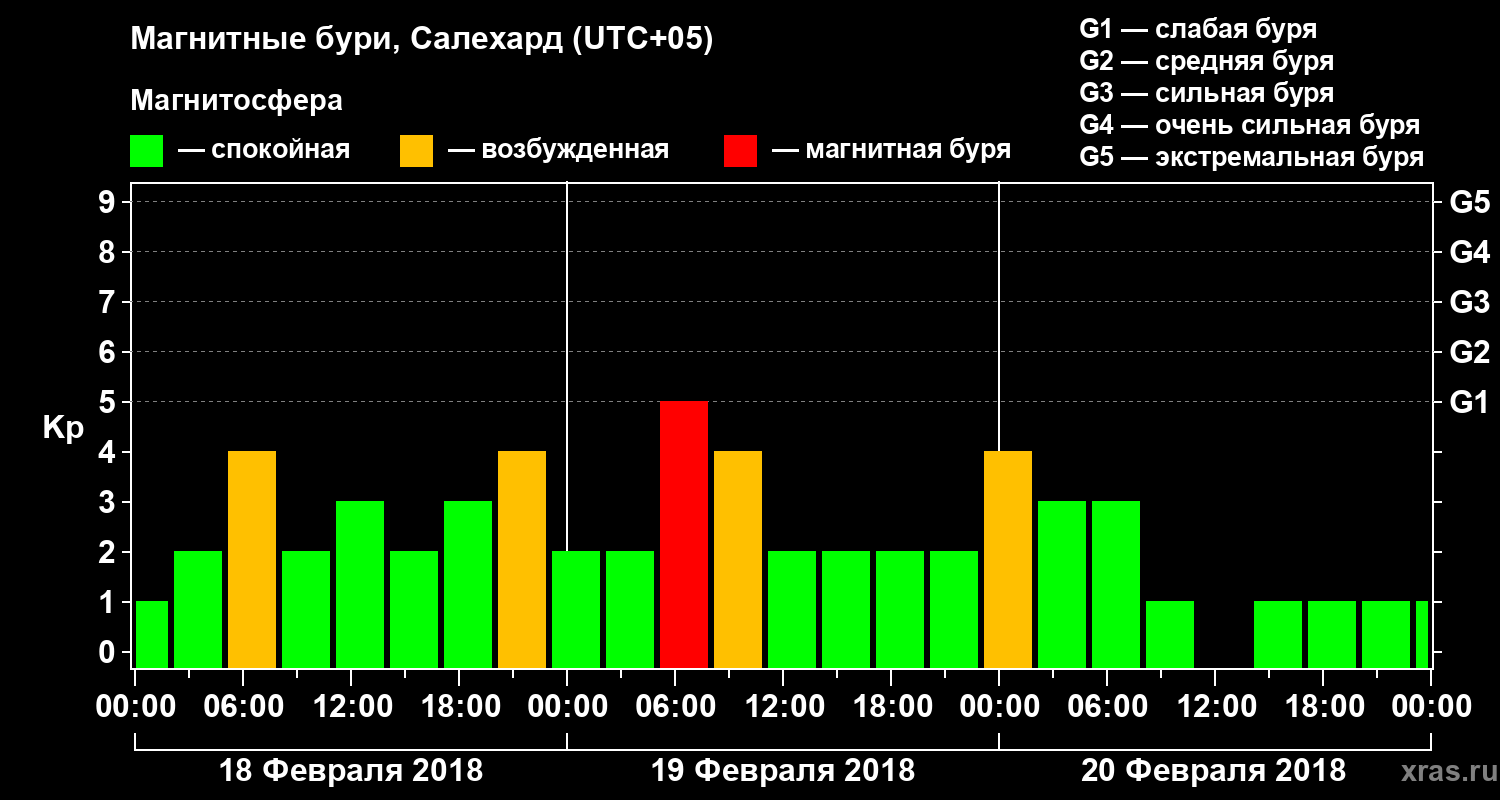1500x800 pixels.
Task: Select the green Kp 3 bar above 18:00 on 18 February
Action: [x=468, y=585]
